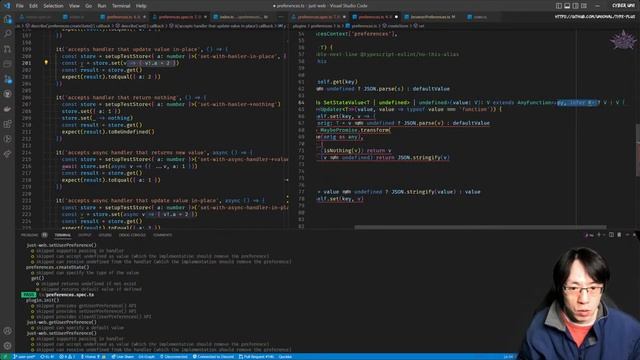The image size is (640, 360).
Task: Click the lightbulb code action on line 201
Action: (46, 63)
